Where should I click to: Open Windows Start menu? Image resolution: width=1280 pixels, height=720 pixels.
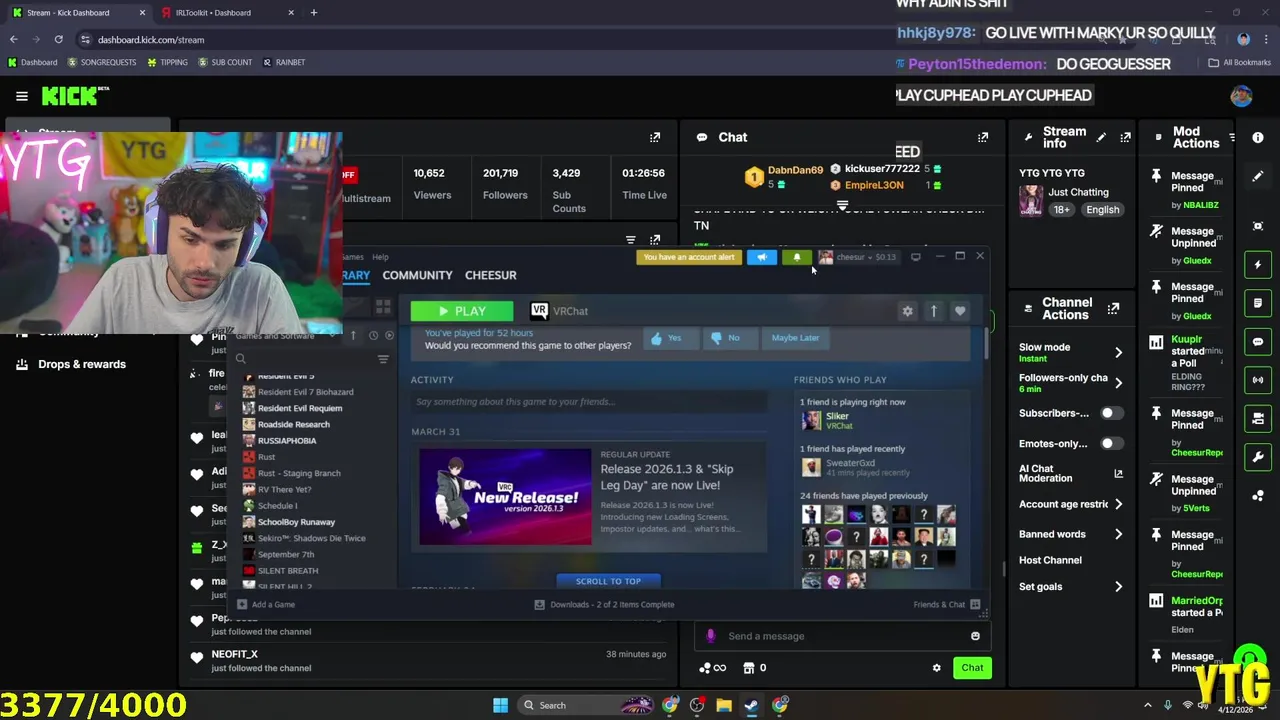point(500,705)
